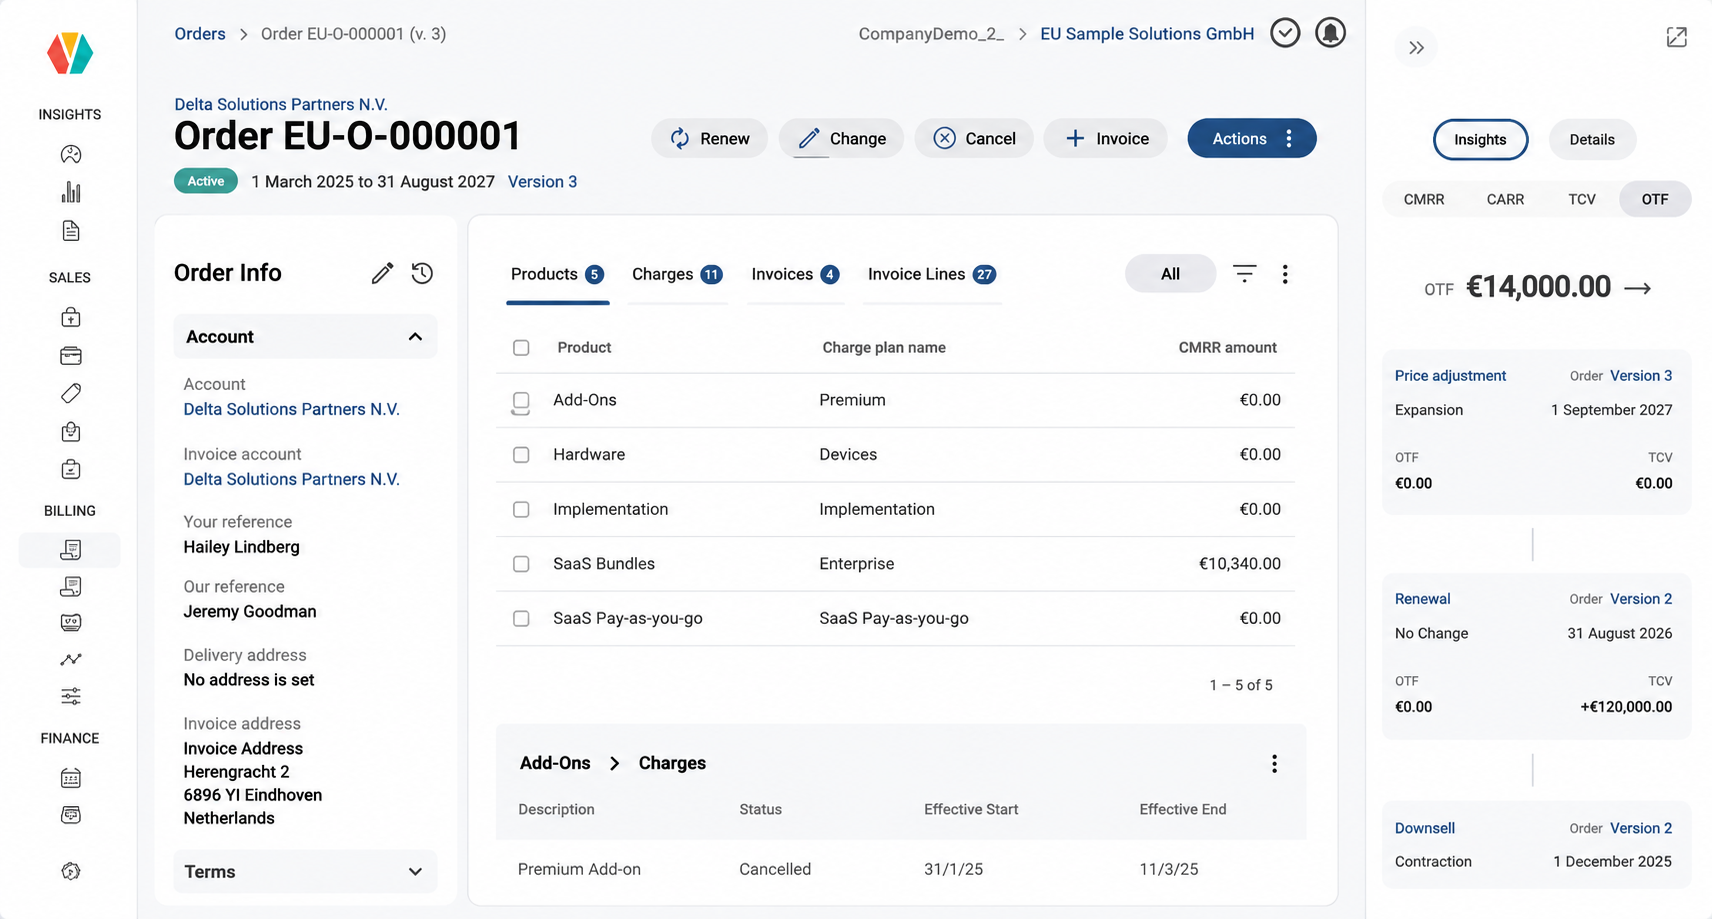Viewport: 1712px width, 919px height.
Task: Click the Premium Add-on charge row
Action: tap(900, 869)
